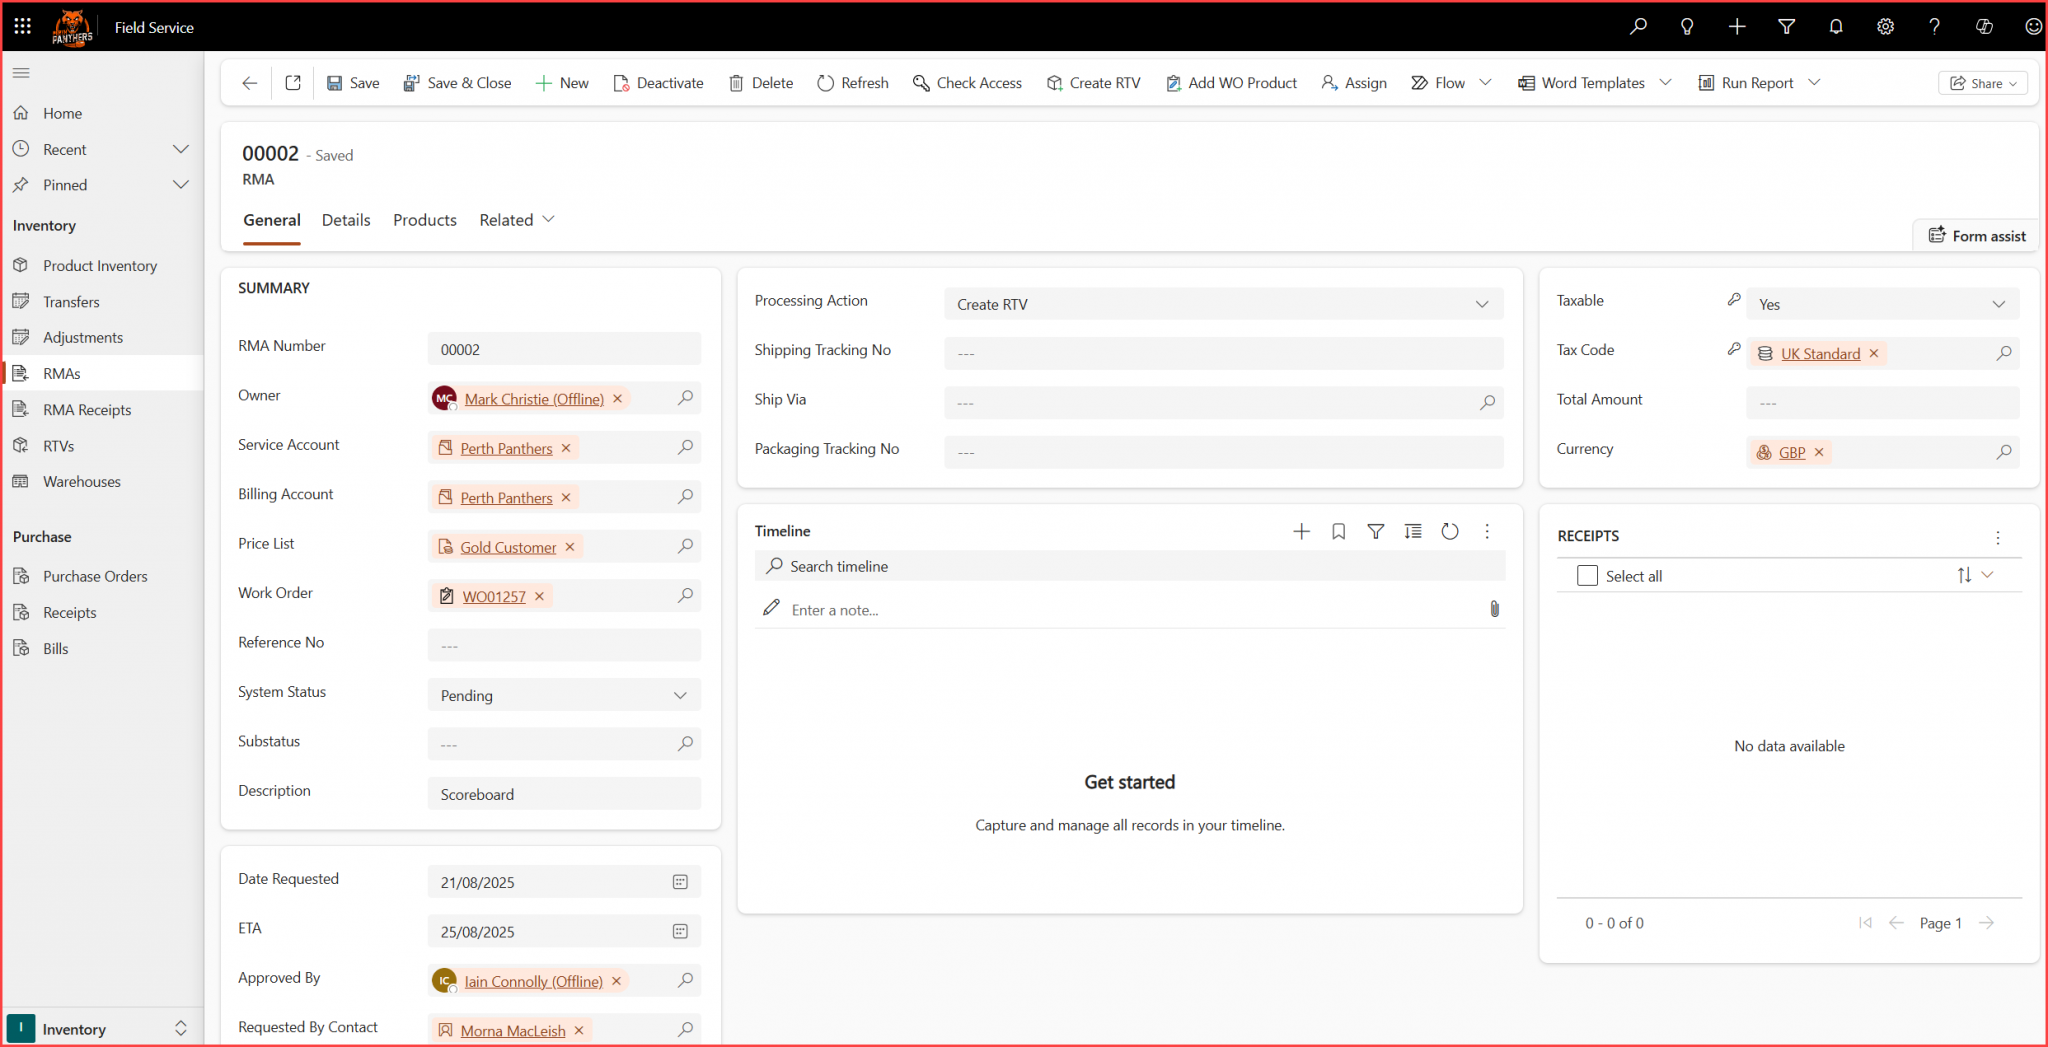Expand the Taxable dropdown

pyautogui.click(x=1998, y=304)
